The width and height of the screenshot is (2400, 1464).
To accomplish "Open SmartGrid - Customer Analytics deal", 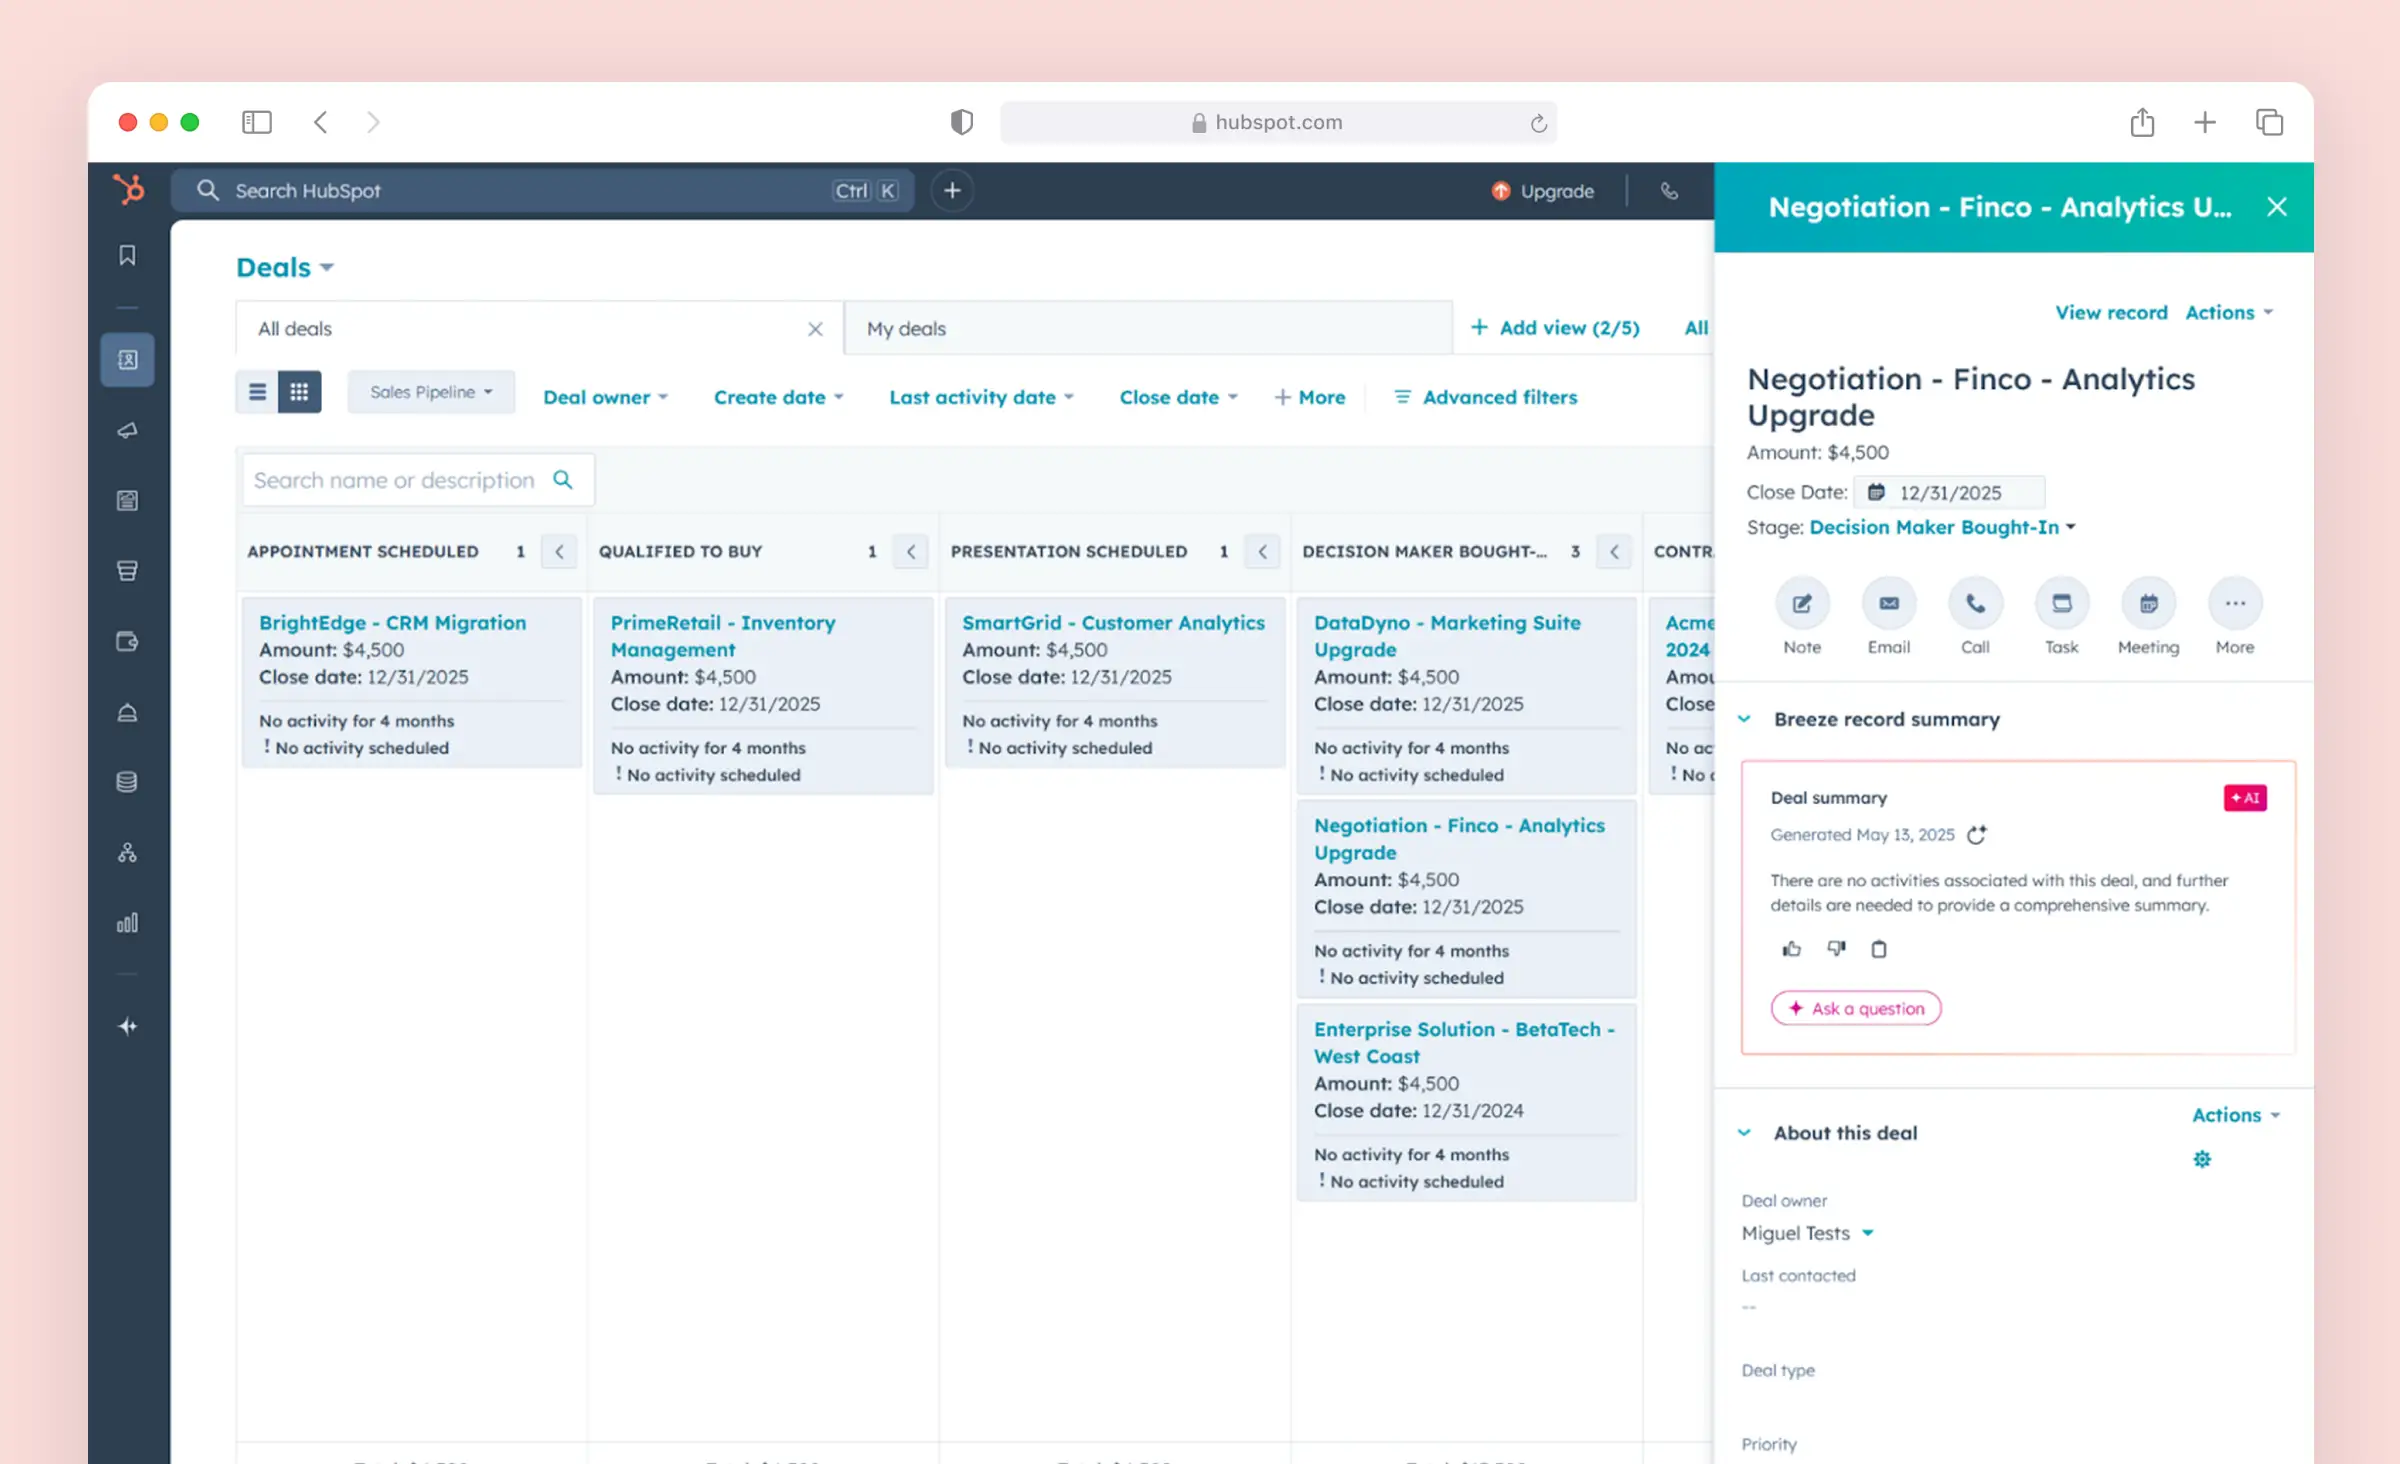I will [x=1113, y=622].
